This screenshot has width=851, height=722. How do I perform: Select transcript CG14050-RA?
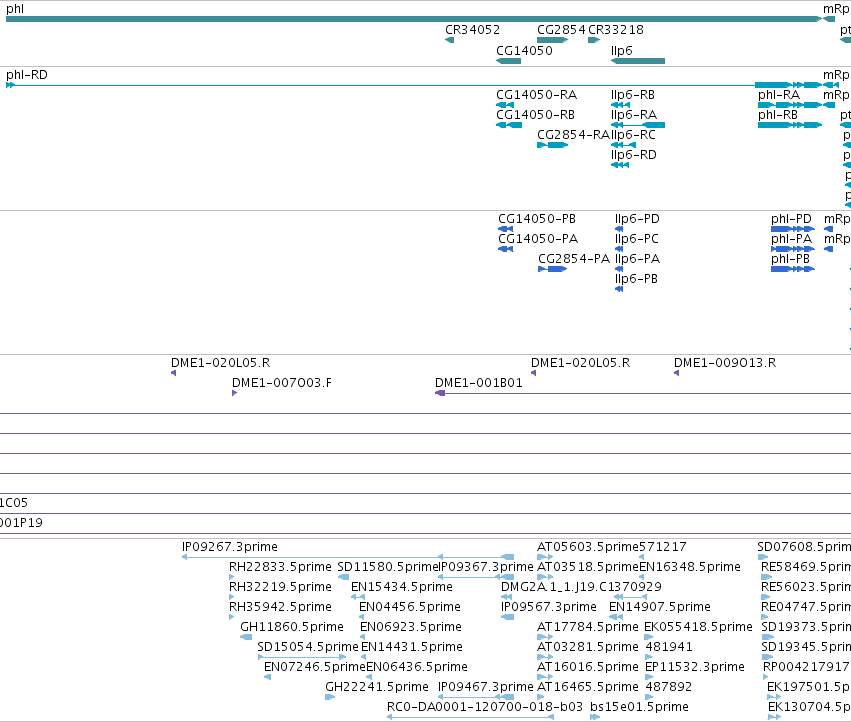coord(536,95)
